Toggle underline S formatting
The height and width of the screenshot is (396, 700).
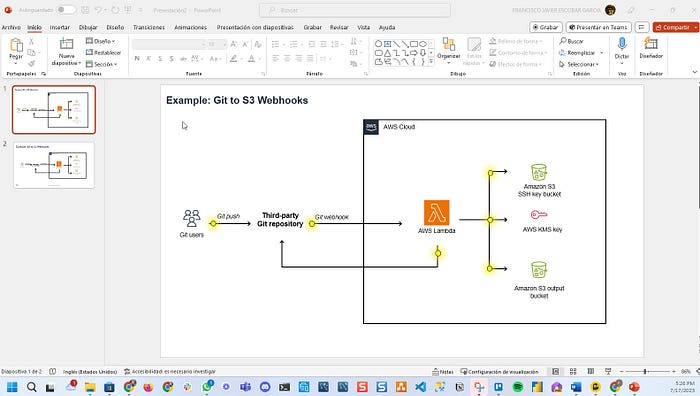160,58
